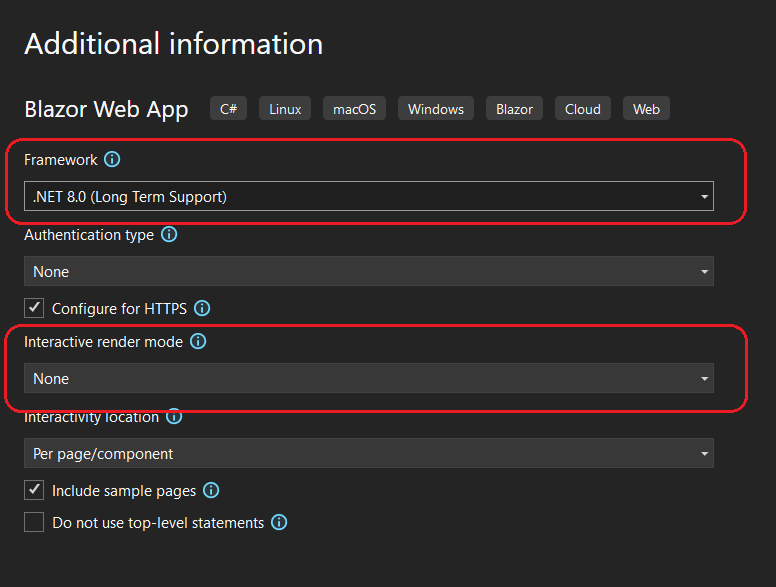
Task: Click the Authentication type info icon
Action: point(169,235)
